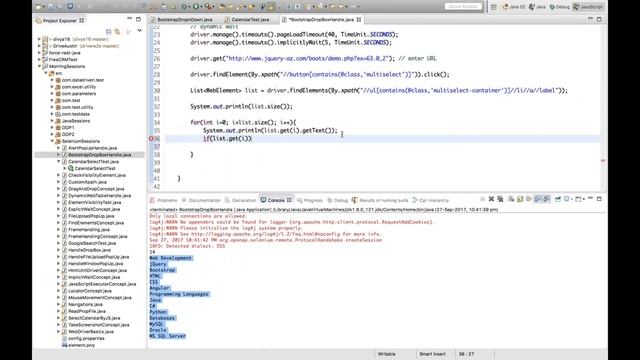
Task: Open Project Explorer view menu arrow
Action: tap(139, 31)
